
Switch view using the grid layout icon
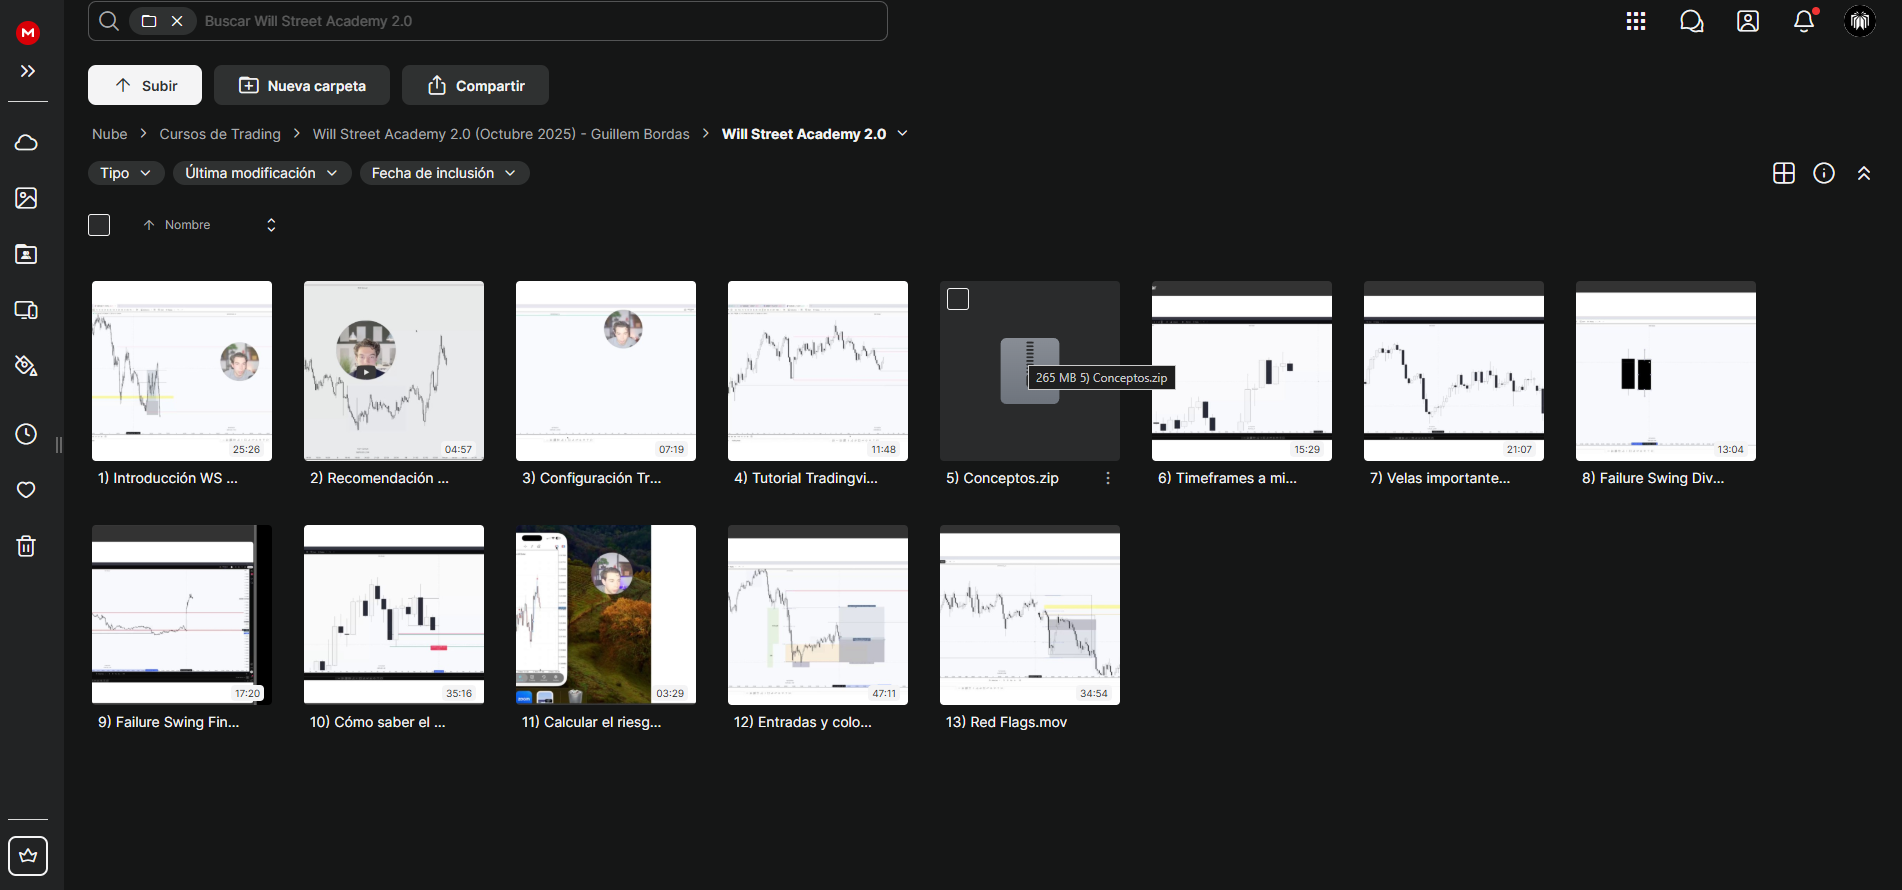(x=1784, y=173)
